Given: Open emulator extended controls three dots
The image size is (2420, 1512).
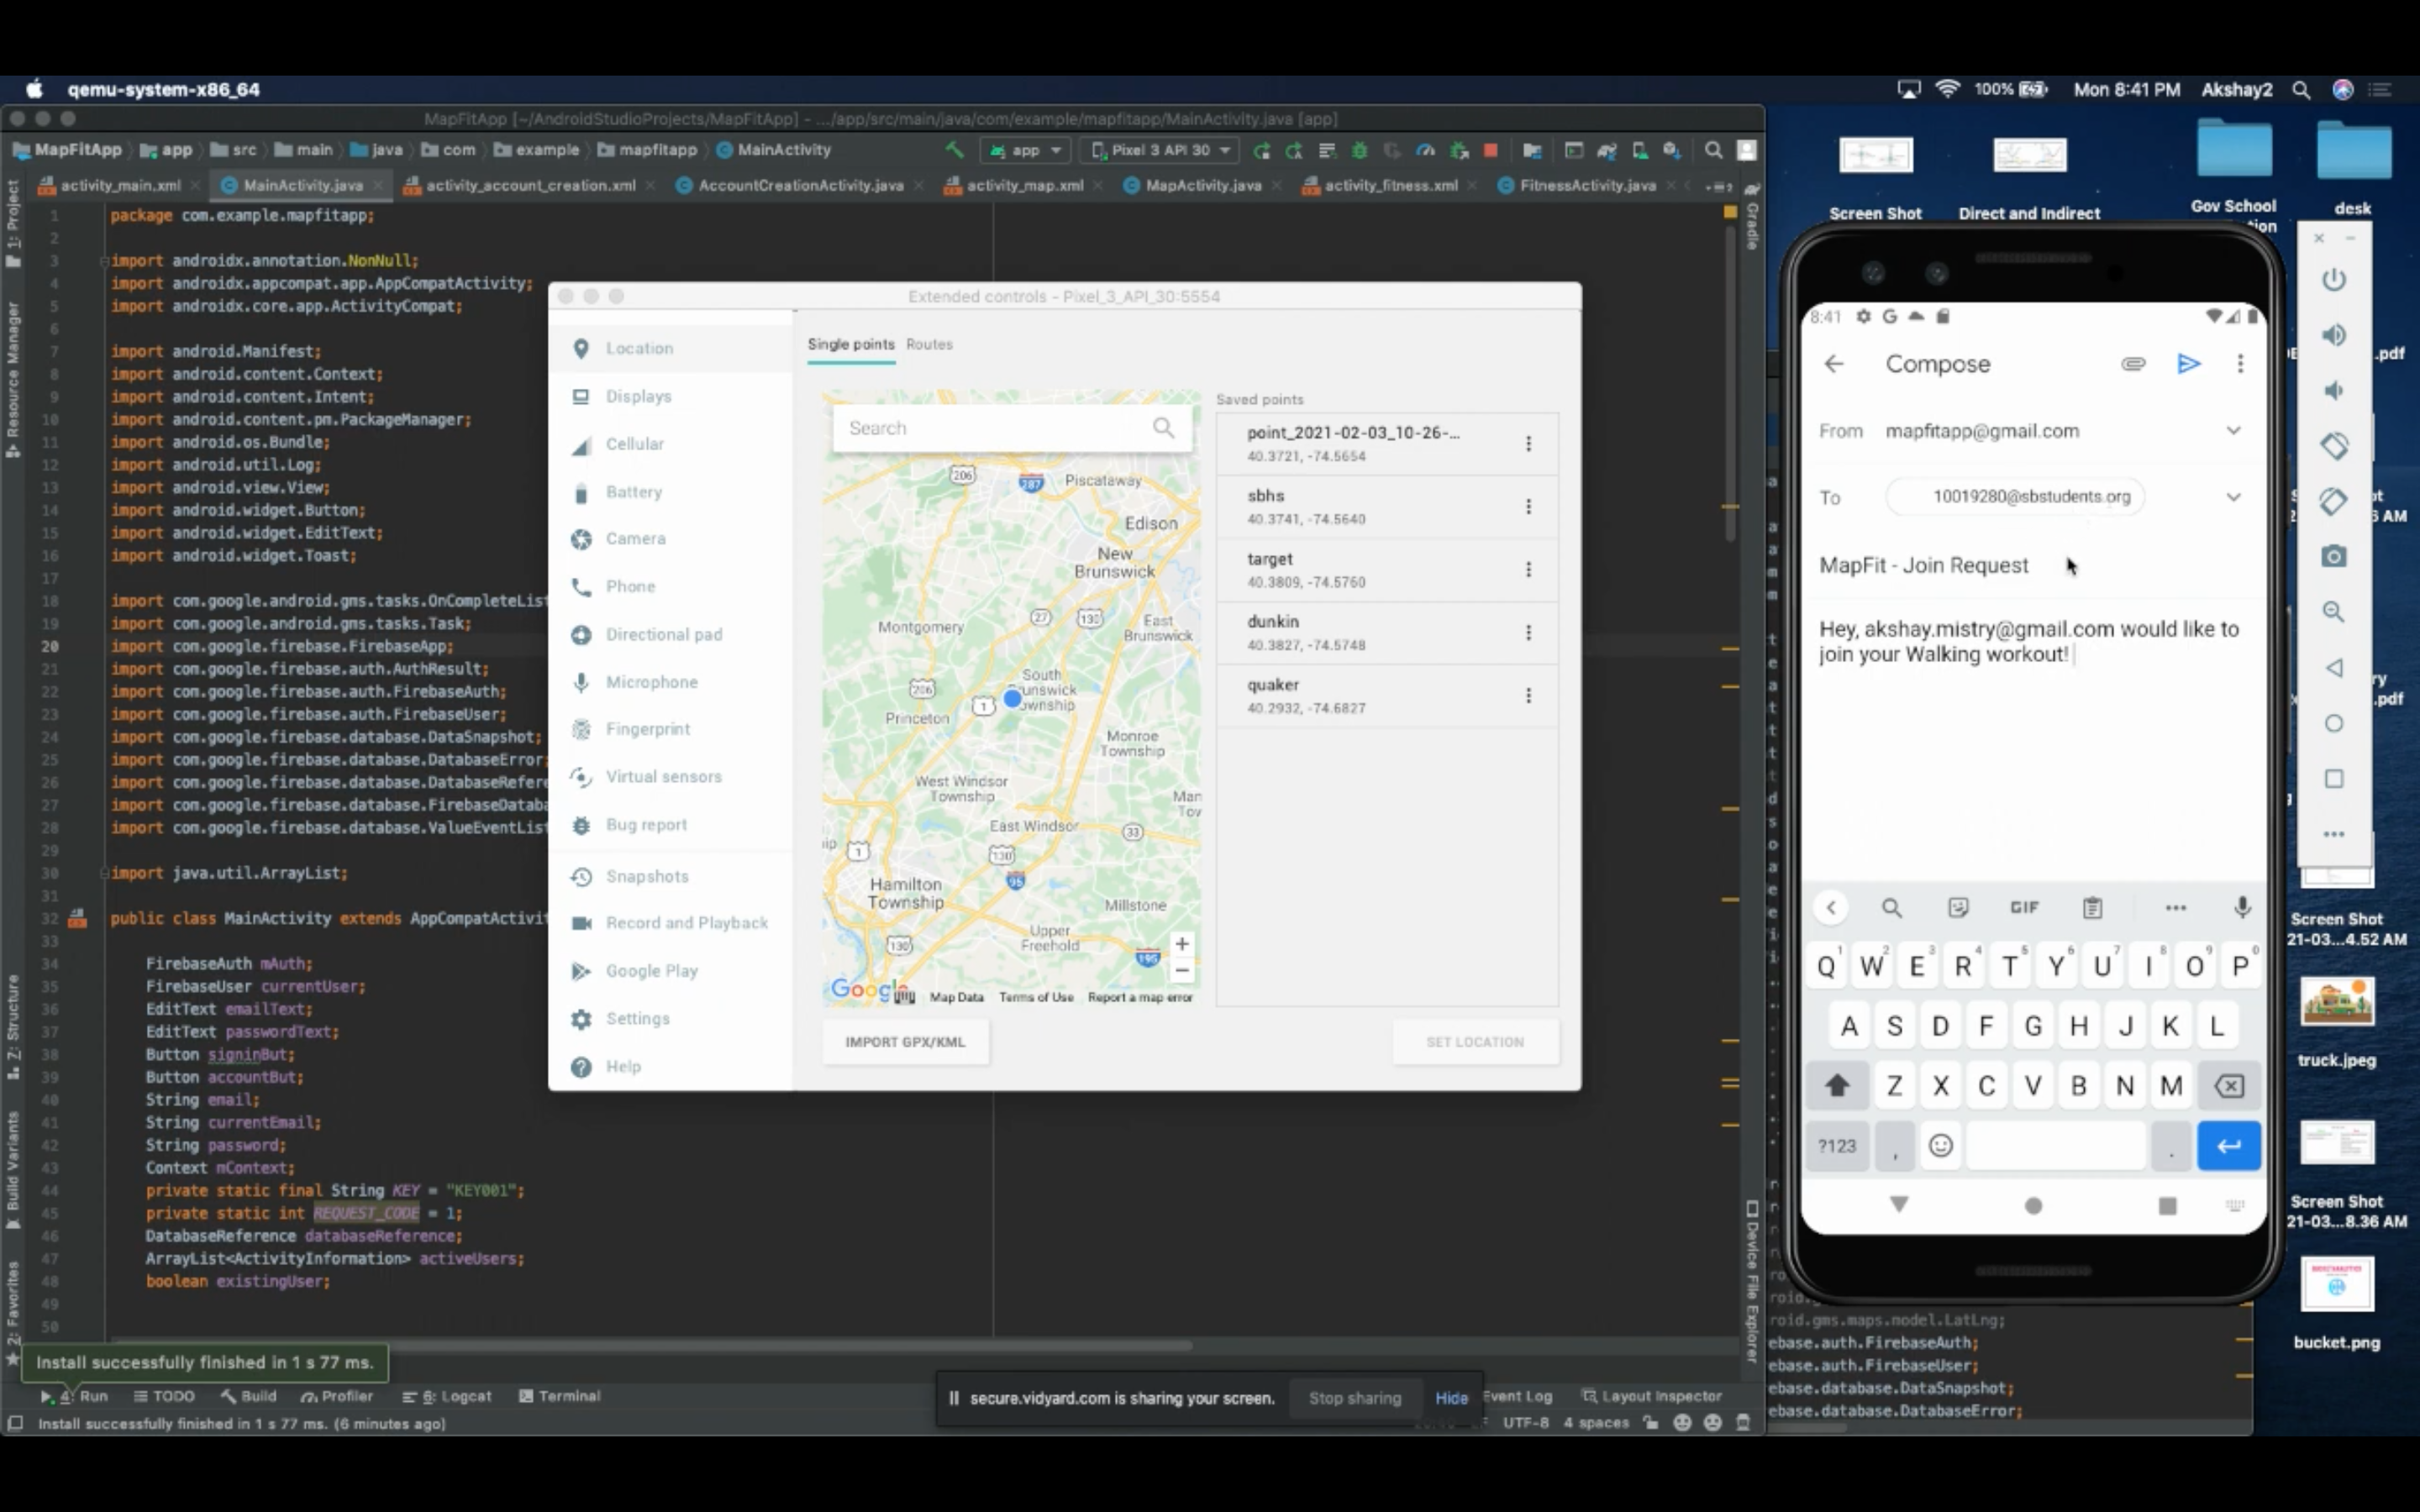Looking at the screenshot, I should pyautogui.click(x=2333, y=834).
